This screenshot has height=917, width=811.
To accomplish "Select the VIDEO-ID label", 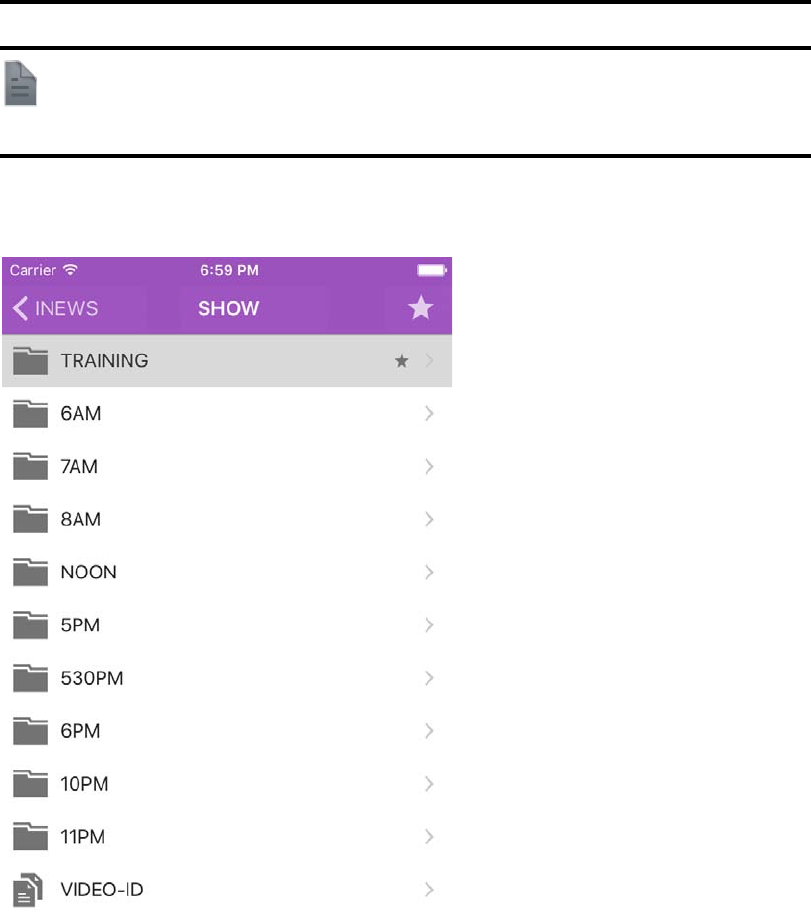I will [x=102, y=890].
